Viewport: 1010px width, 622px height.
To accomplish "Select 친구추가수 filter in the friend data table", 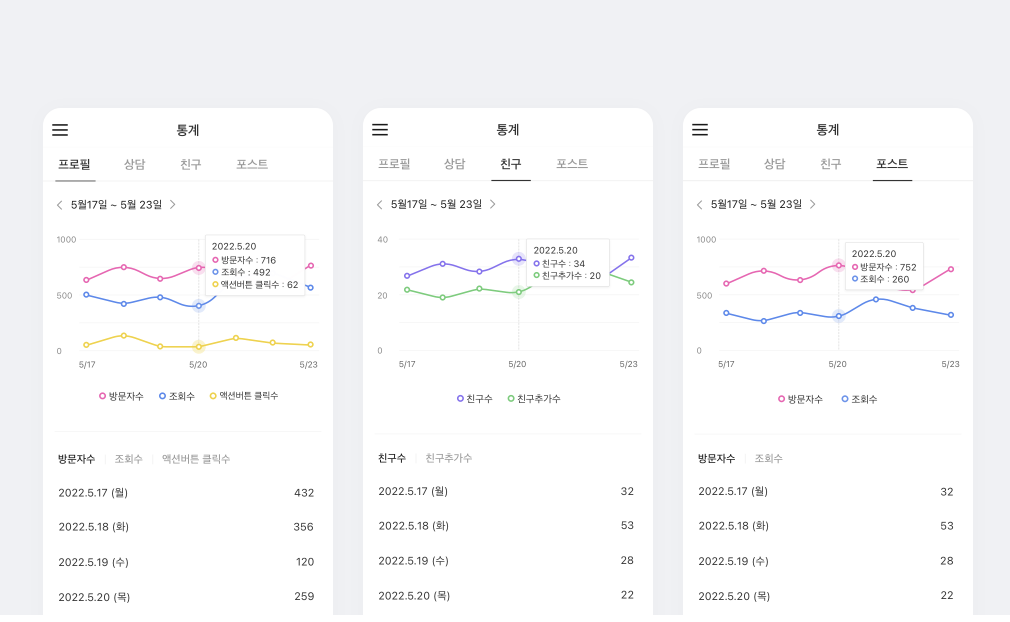I will pyautogui.click(x=449, y=459).
